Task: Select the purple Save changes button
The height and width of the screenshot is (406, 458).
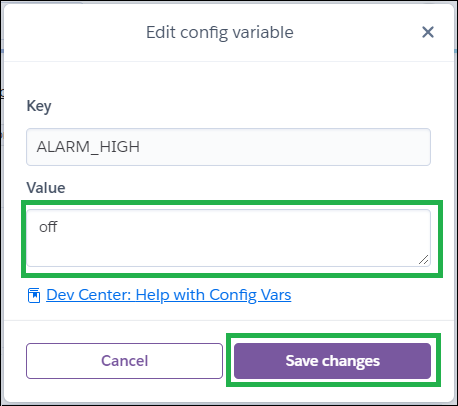Action: pos(332,361)
